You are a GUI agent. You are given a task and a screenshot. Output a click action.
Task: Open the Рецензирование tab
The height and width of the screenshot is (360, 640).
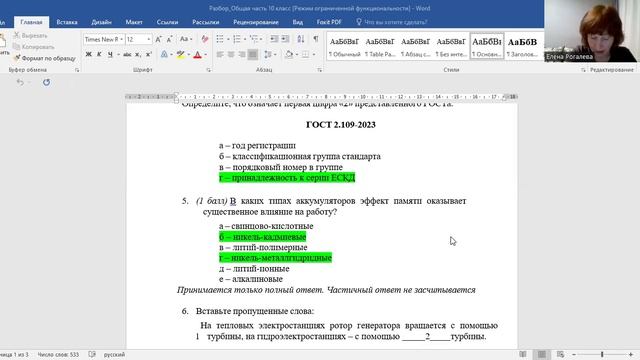(x=256, y=22)
